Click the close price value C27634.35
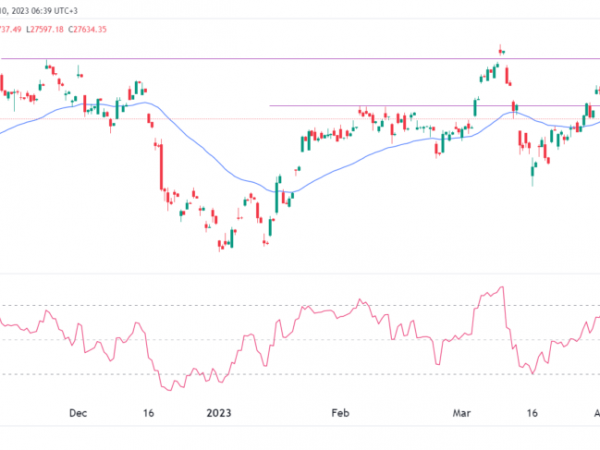600x450 pixels. click(x=87, y=29)
